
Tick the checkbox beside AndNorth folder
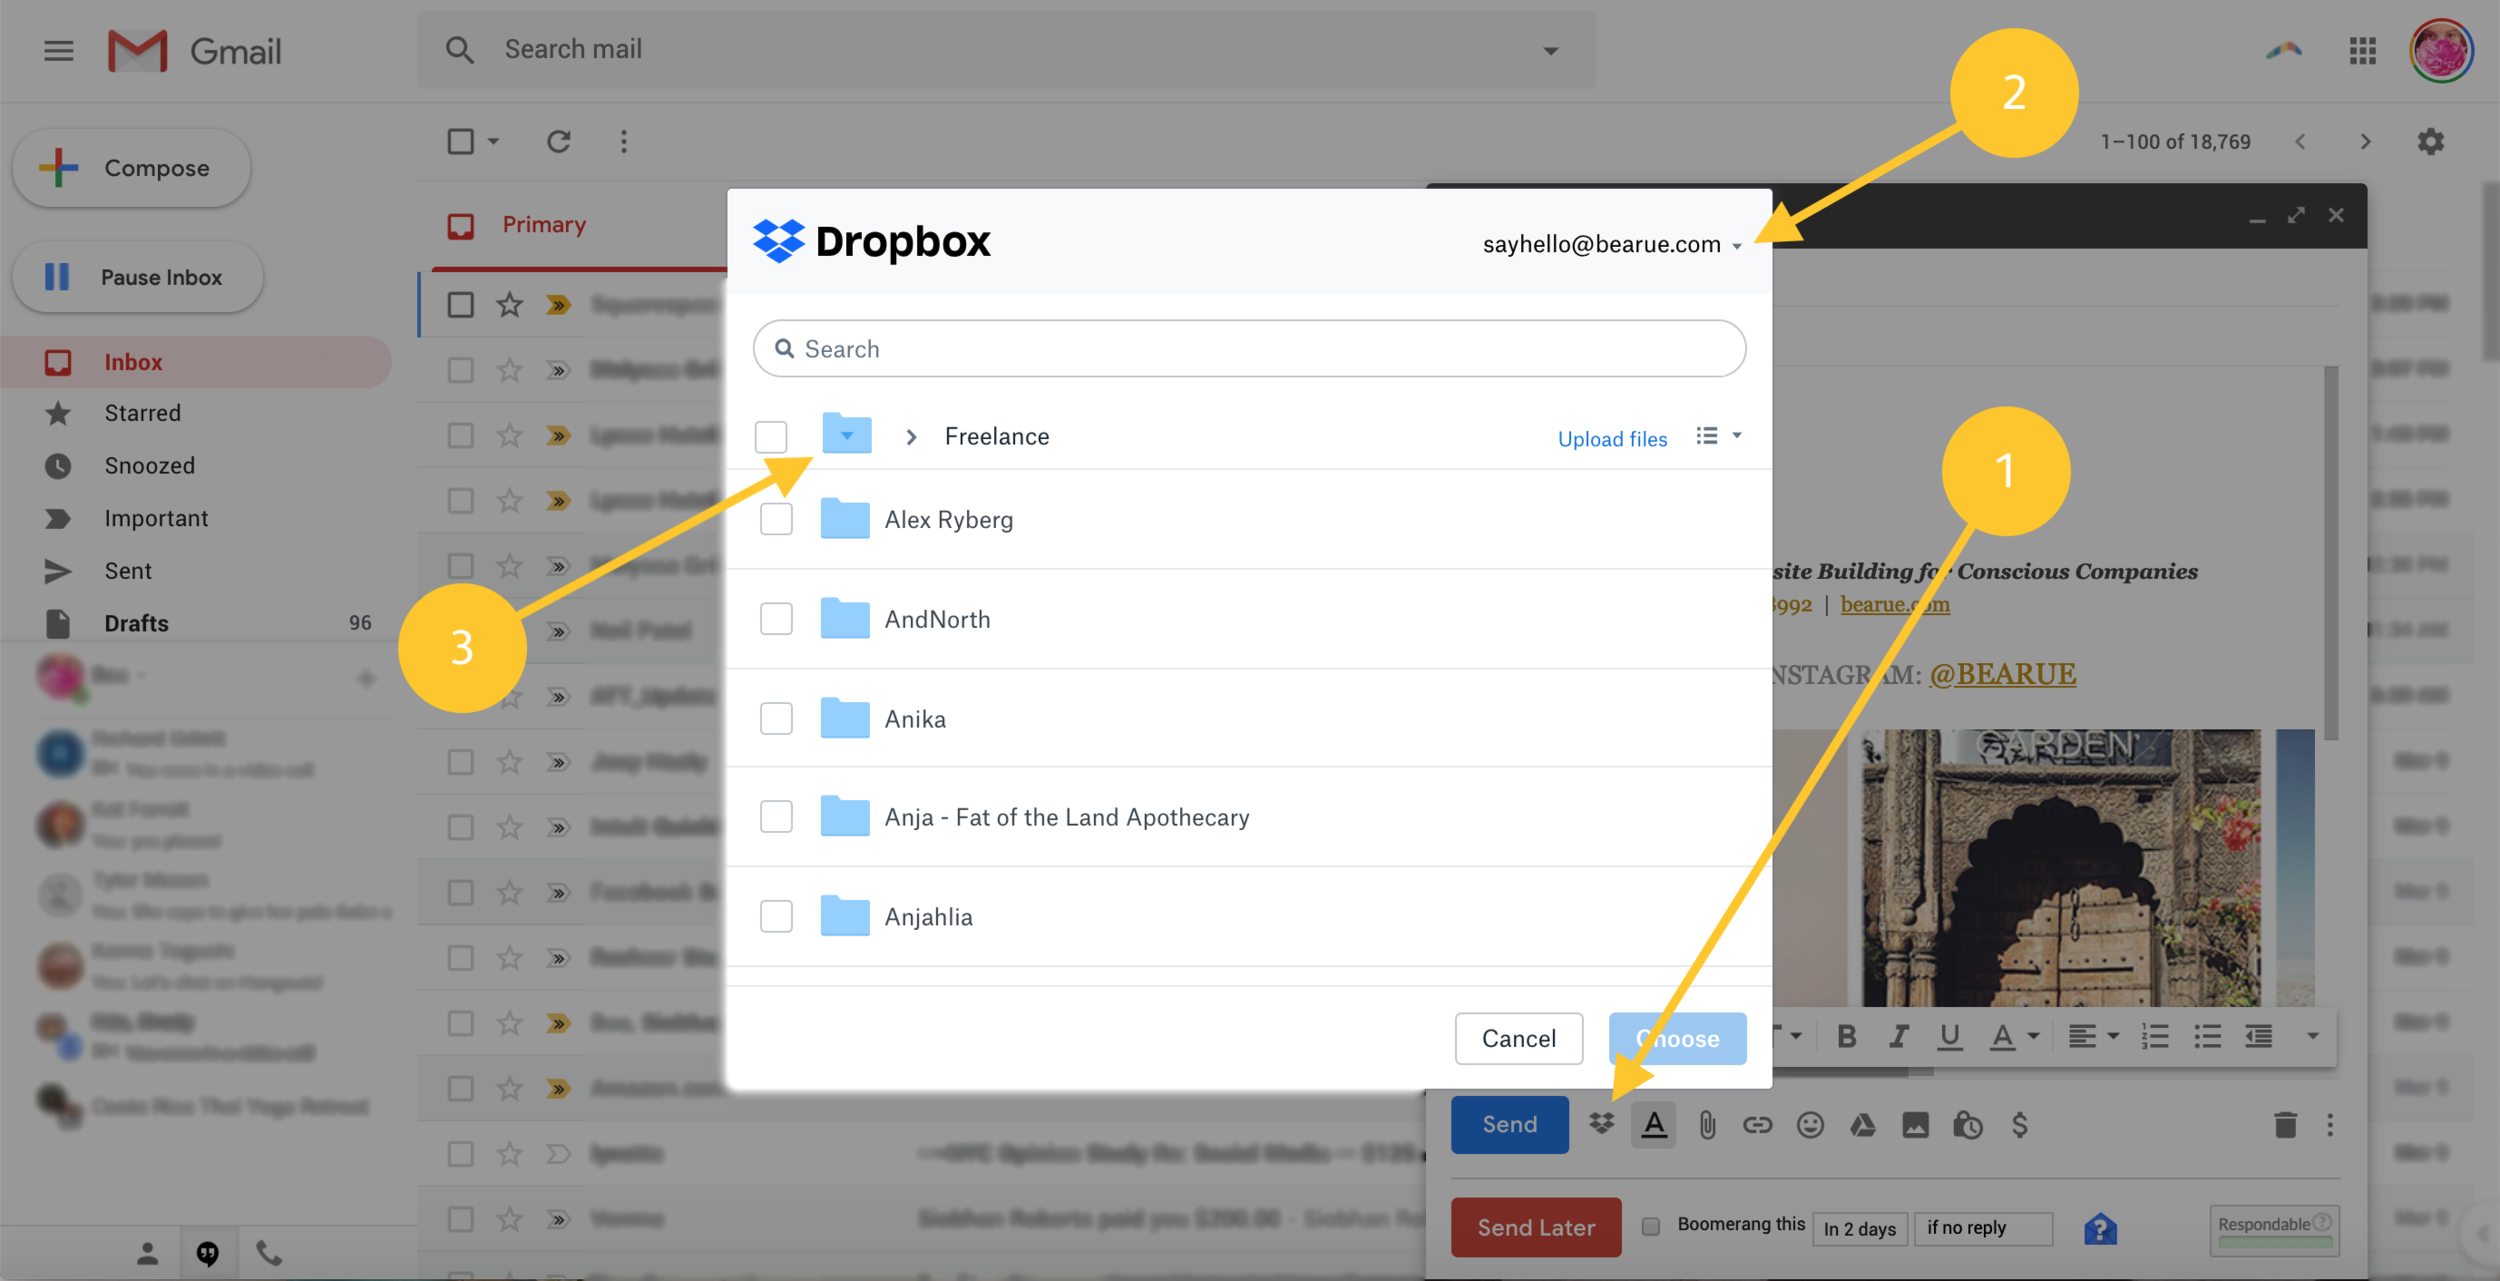(776, 619)
